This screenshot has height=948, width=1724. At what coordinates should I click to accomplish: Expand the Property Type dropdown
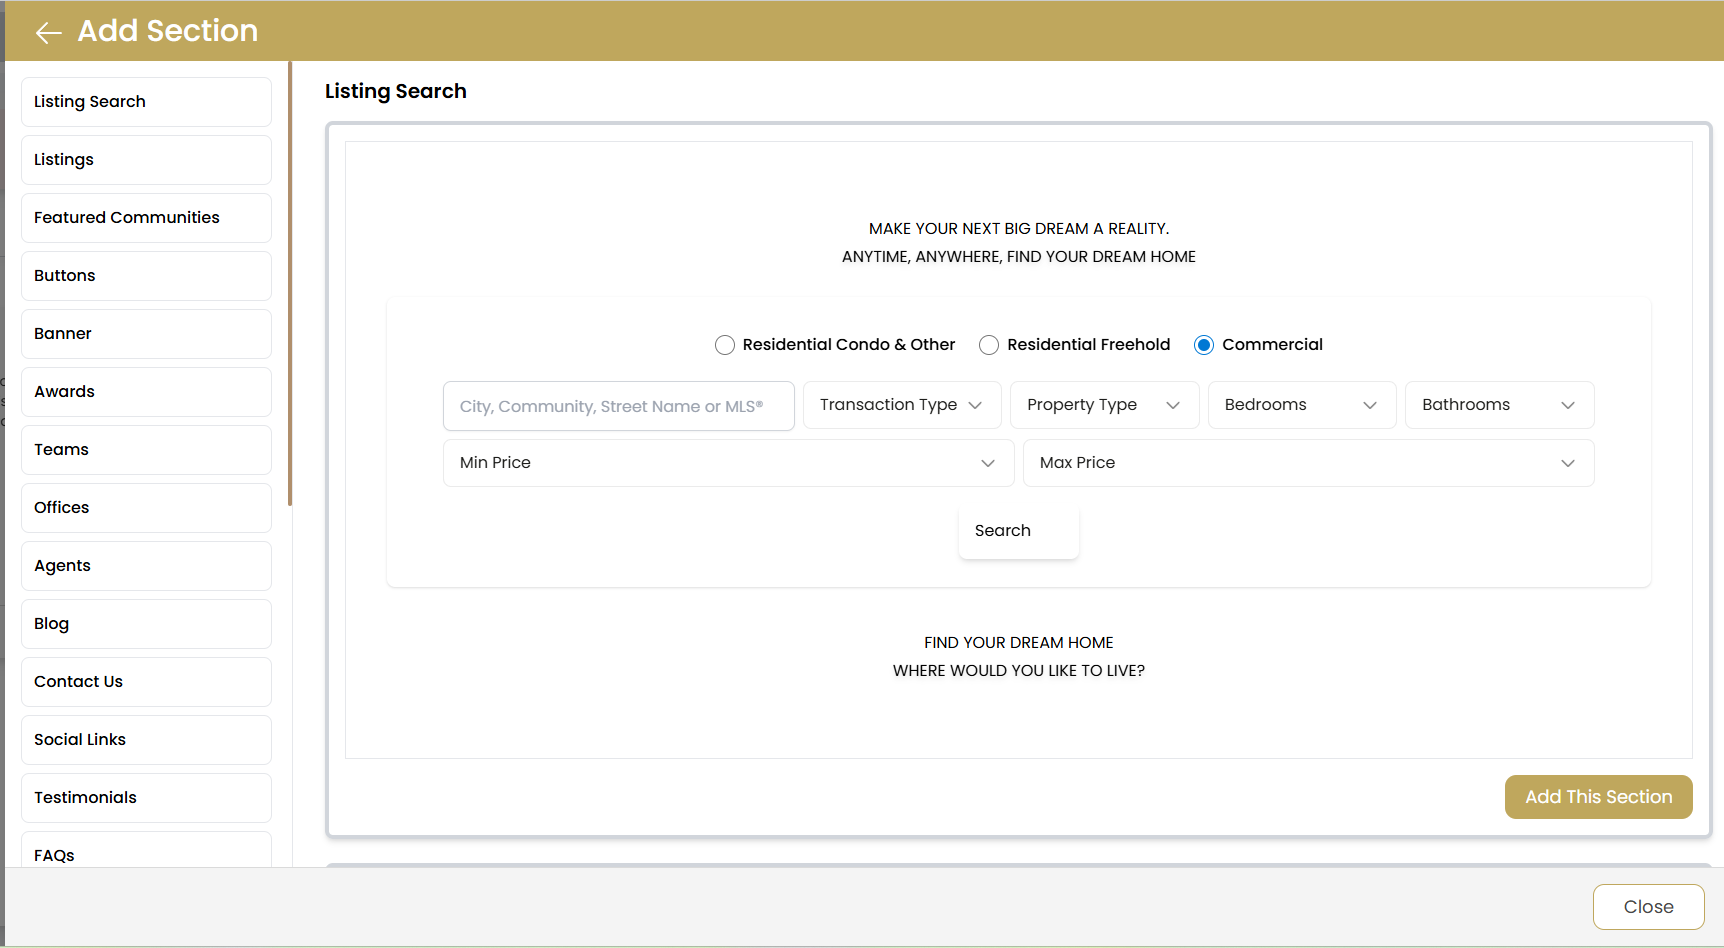click(1103, 404)
